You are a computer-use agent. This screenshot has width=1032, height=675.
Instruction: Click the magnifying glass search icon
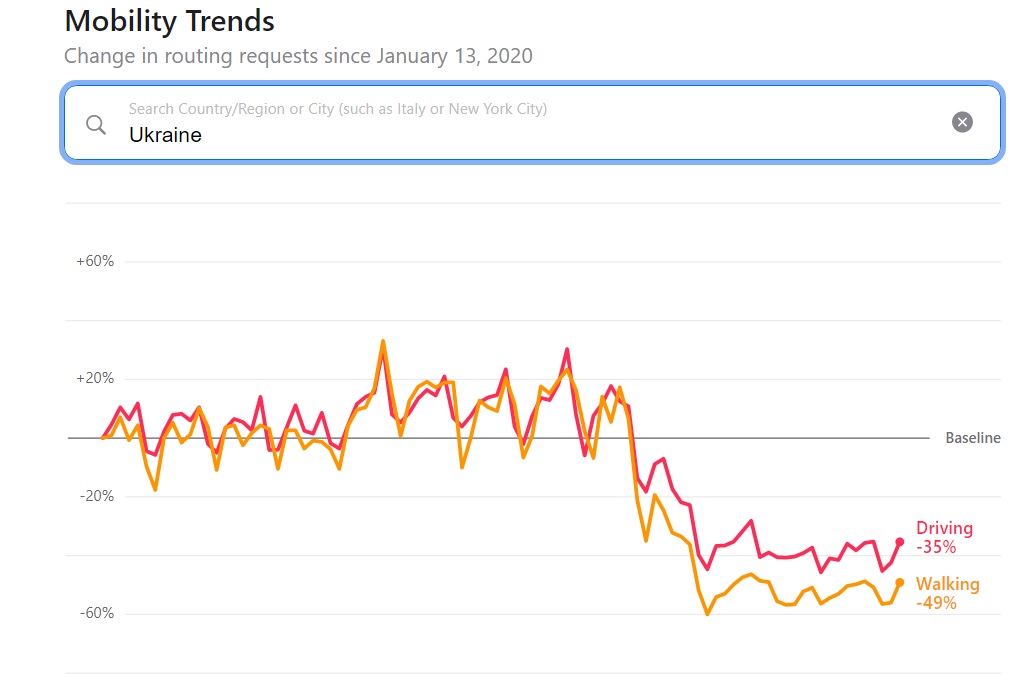[x=96, y=124]
